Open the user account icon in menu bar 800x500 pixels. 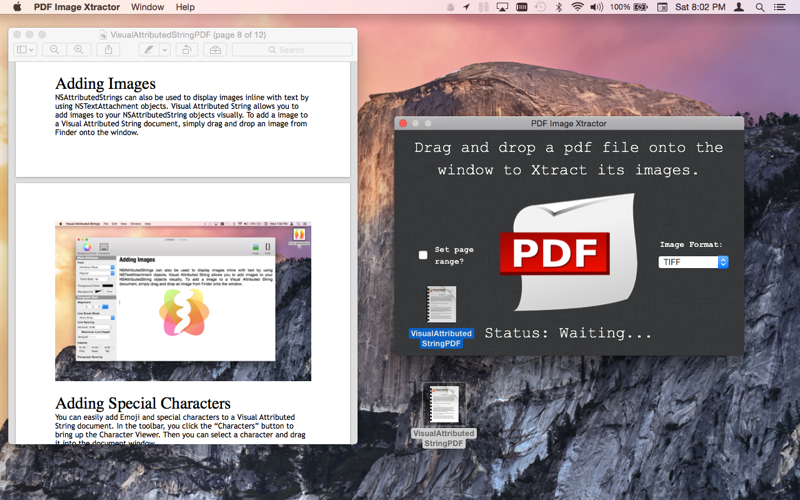click(739, 7)
